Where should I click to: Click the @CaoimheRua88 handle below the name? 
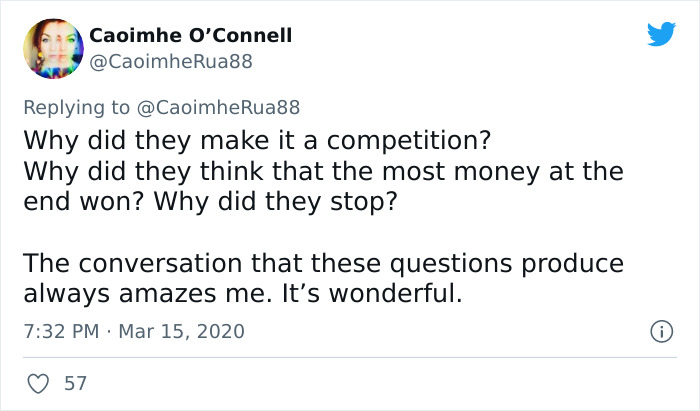pos(171,62)
